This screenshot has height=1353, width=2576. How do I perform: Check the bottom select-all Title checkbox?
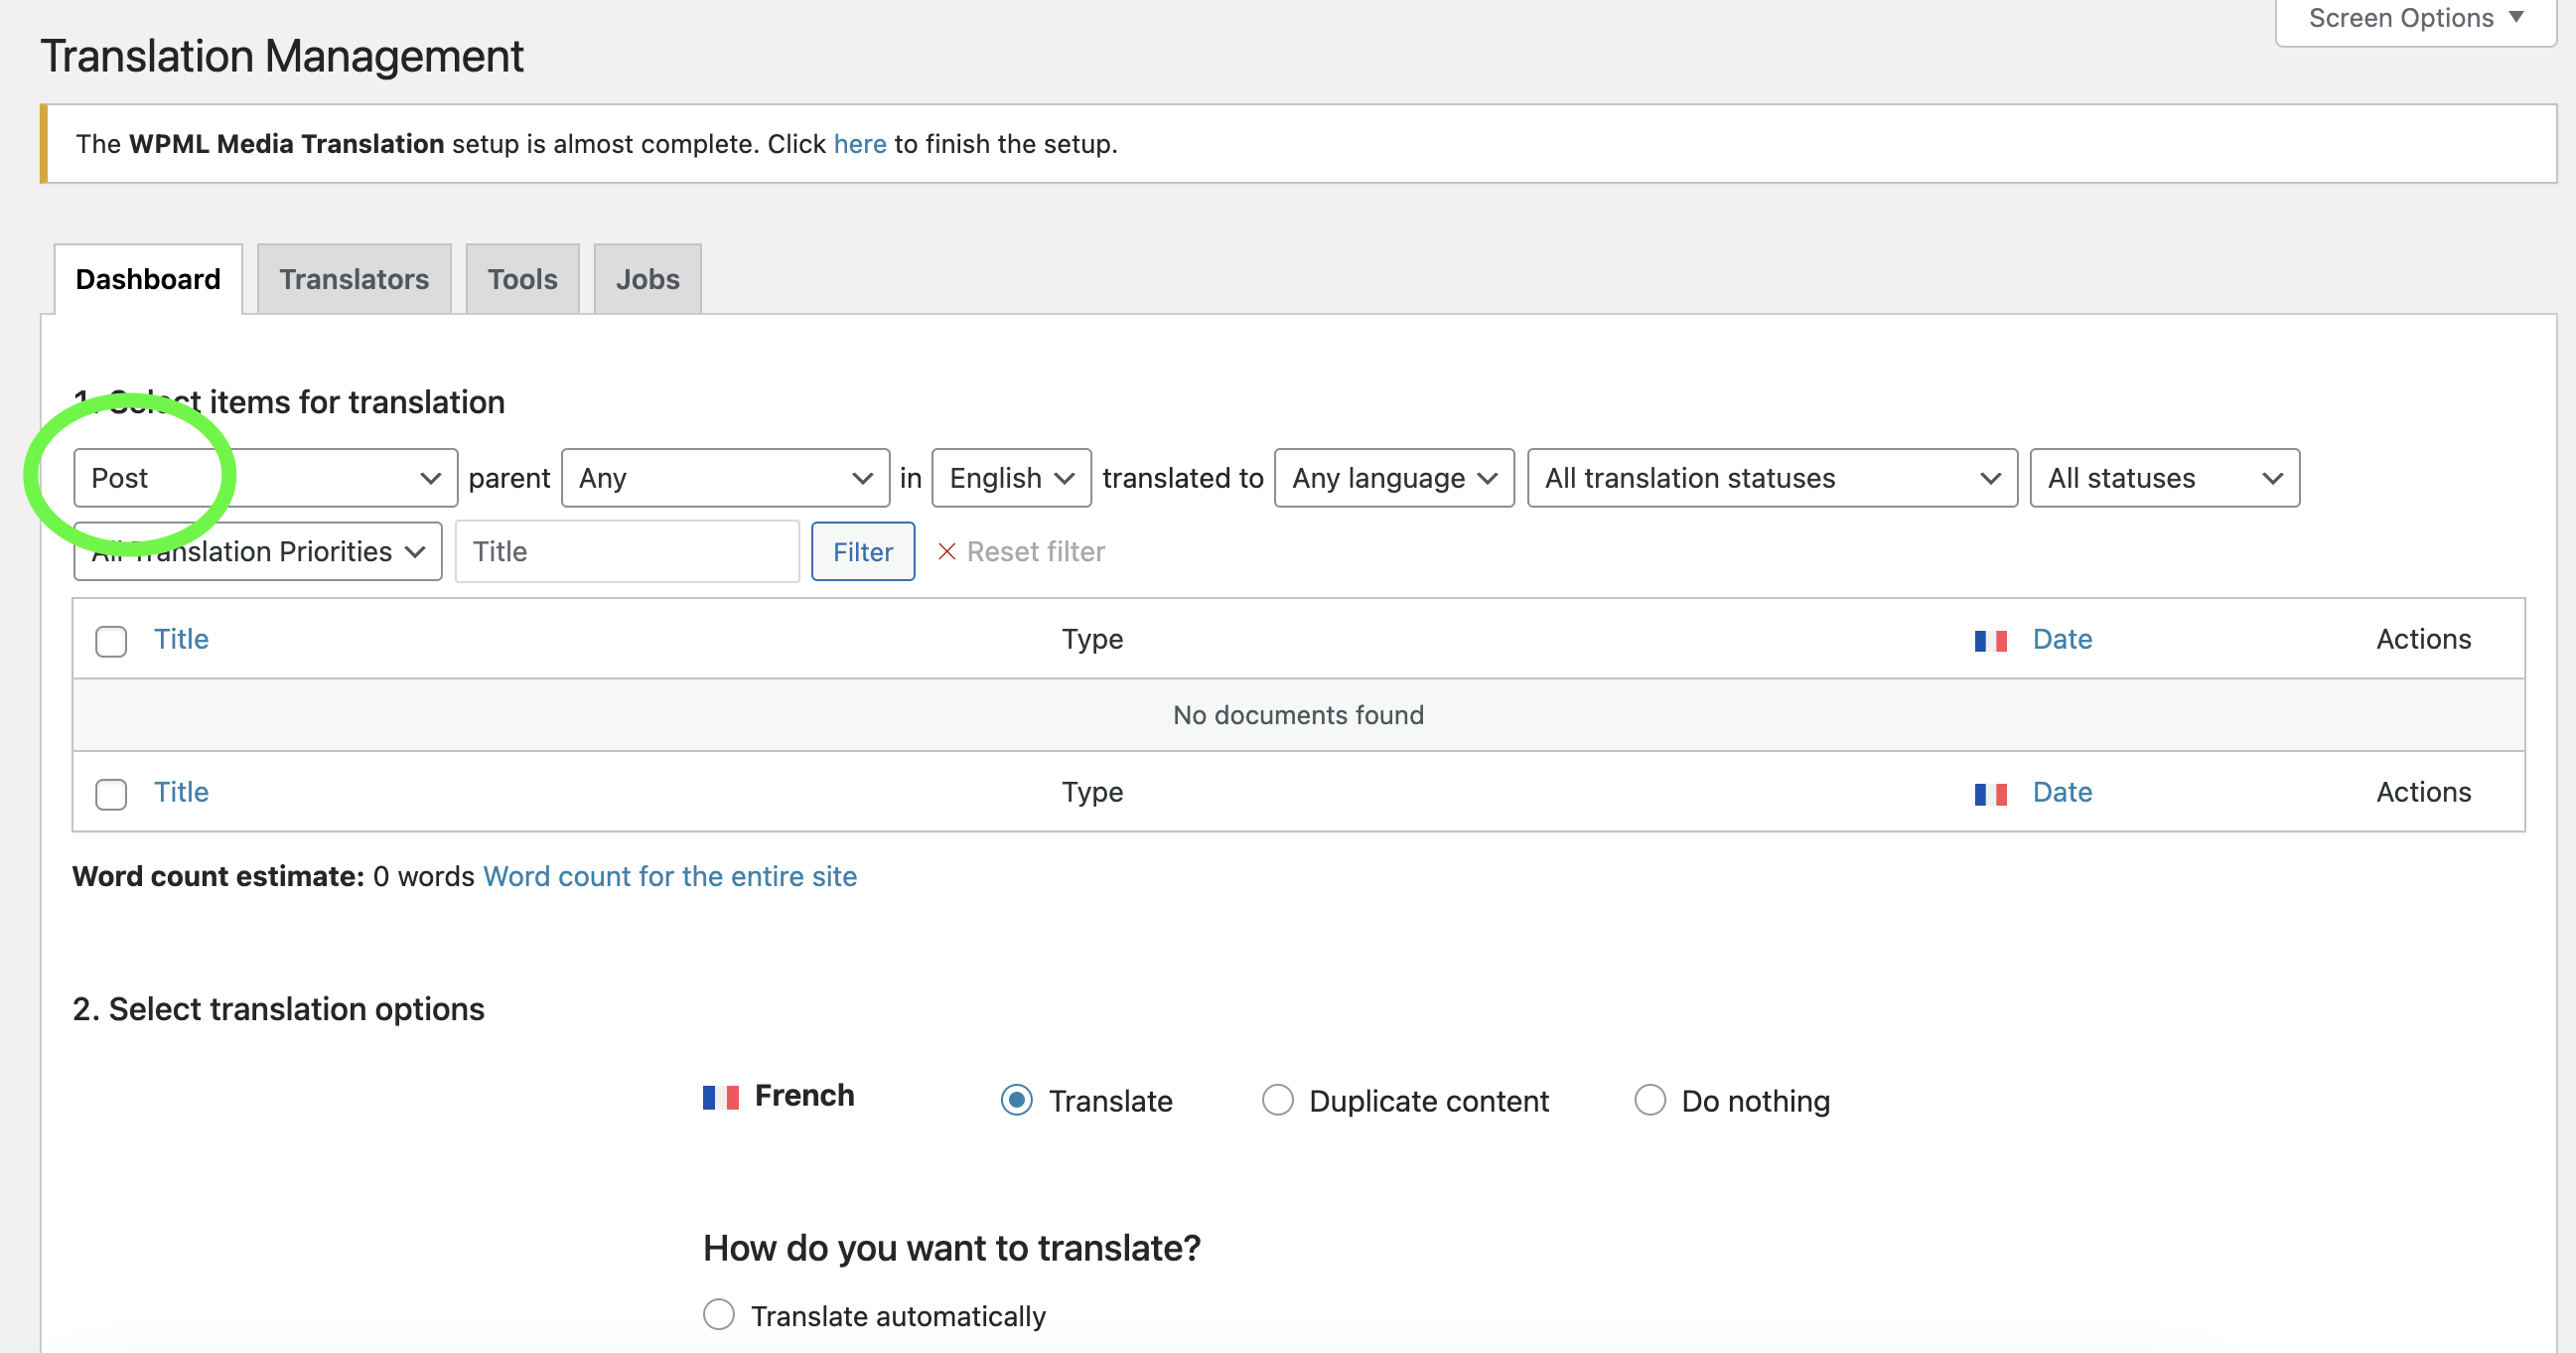tap(111, 794)
